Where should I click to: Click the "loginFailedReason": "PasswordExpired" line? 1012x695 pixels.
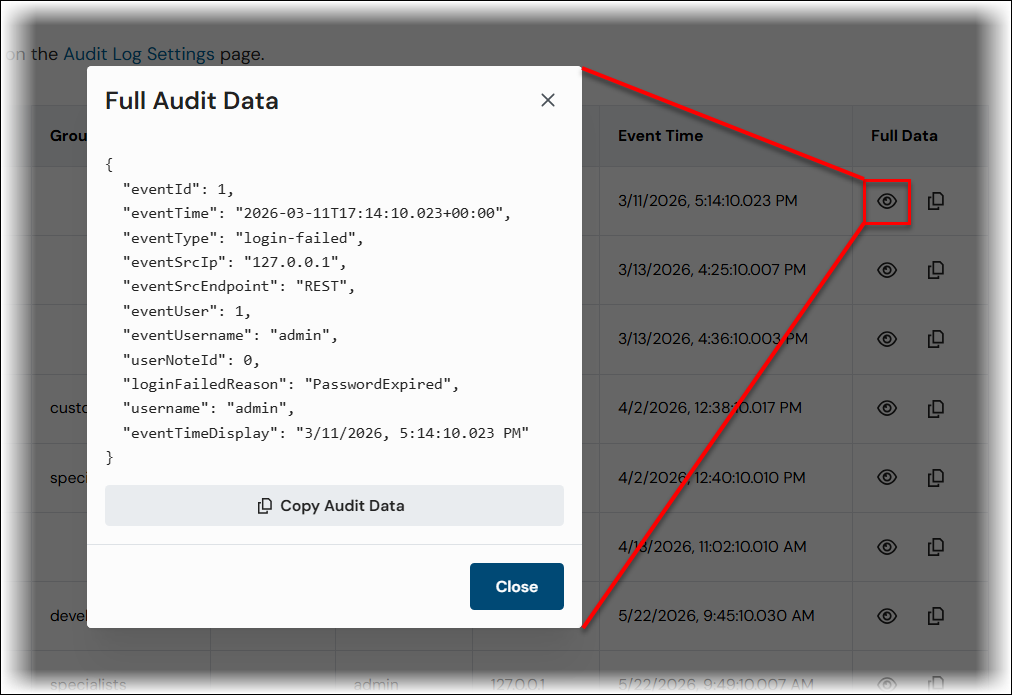(291, 384)
